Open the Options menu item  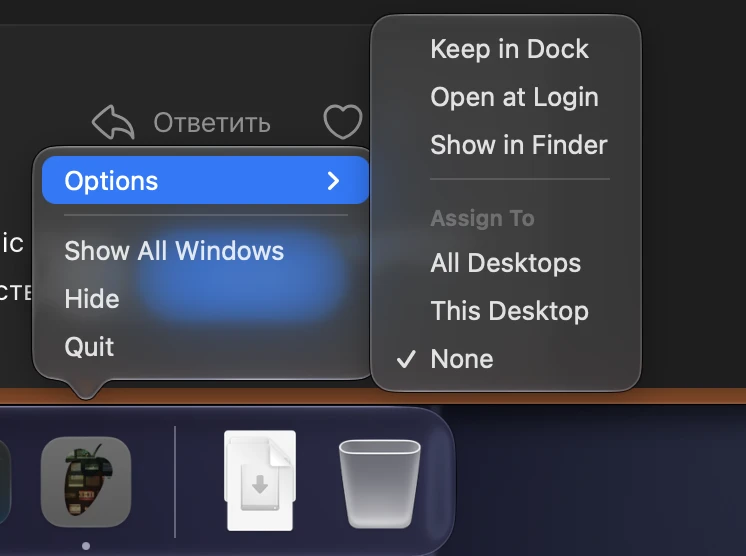point(206,180)
